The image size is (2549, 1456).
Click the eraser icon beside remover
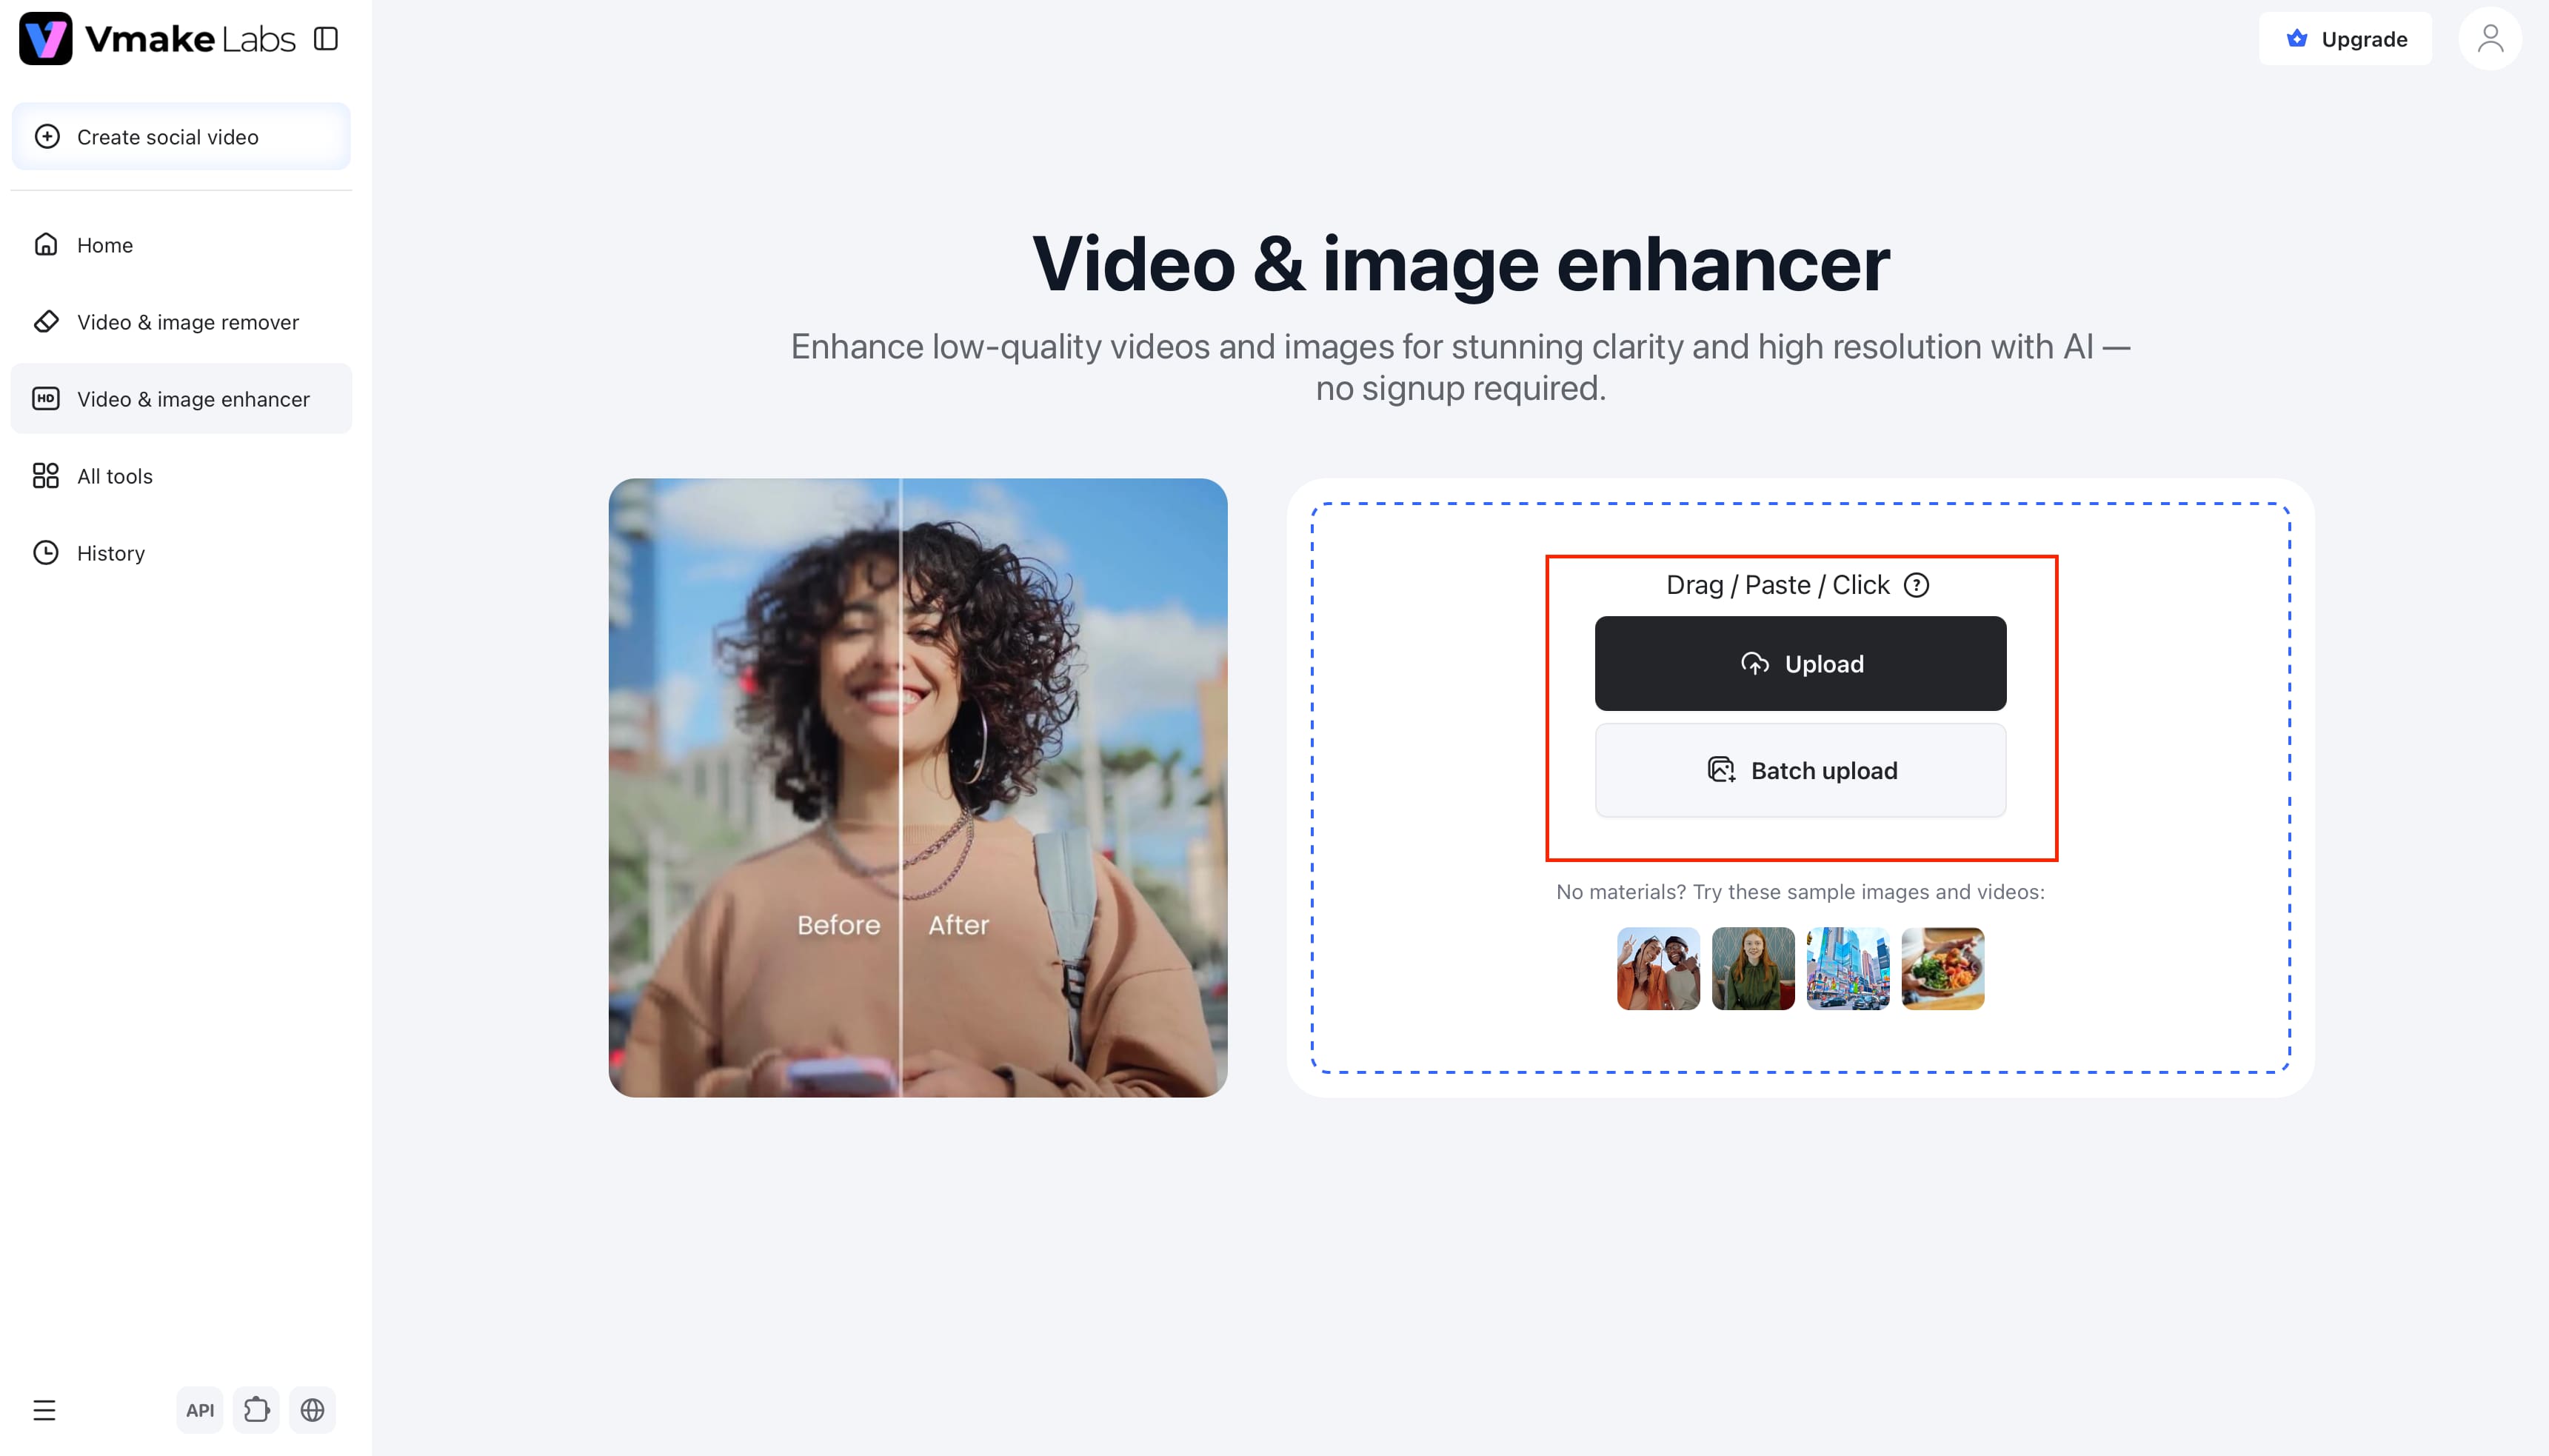tap(46, 322)
